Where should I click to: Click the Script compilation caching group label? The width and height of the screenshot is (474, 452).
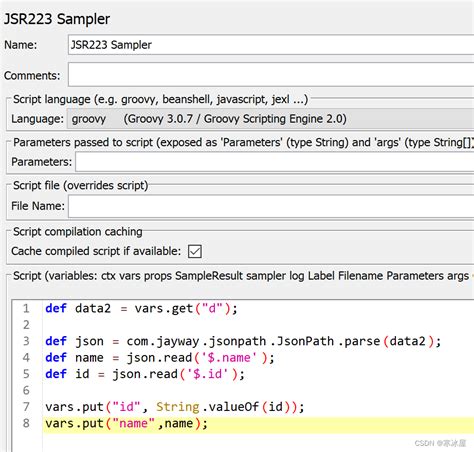(78, 231)
